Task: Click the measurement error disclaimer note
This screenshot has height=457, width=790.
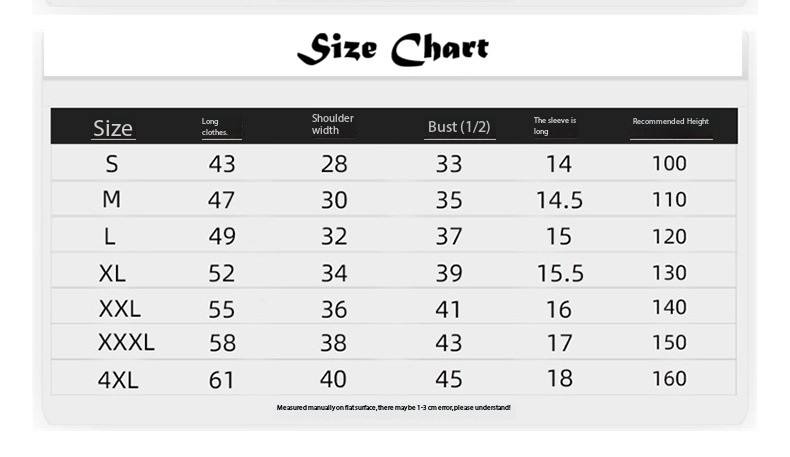Action: click(x=393, y=408)
